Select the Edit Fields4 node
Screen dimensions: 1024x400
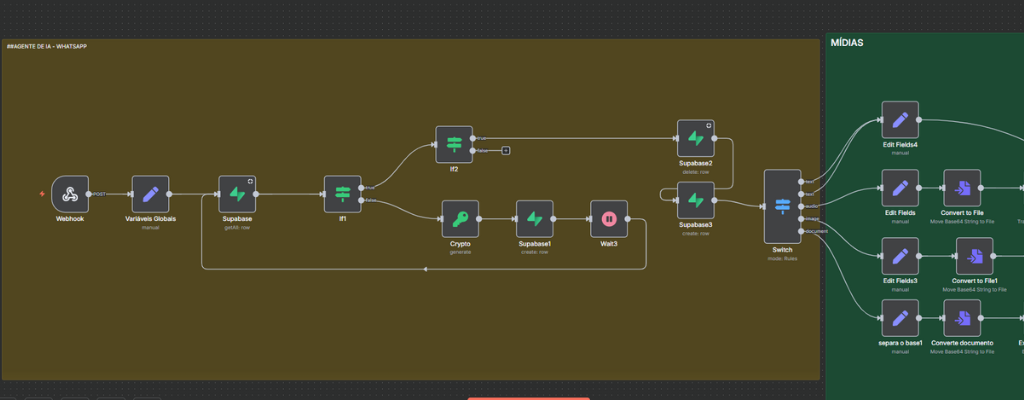(x=900, y=120)
